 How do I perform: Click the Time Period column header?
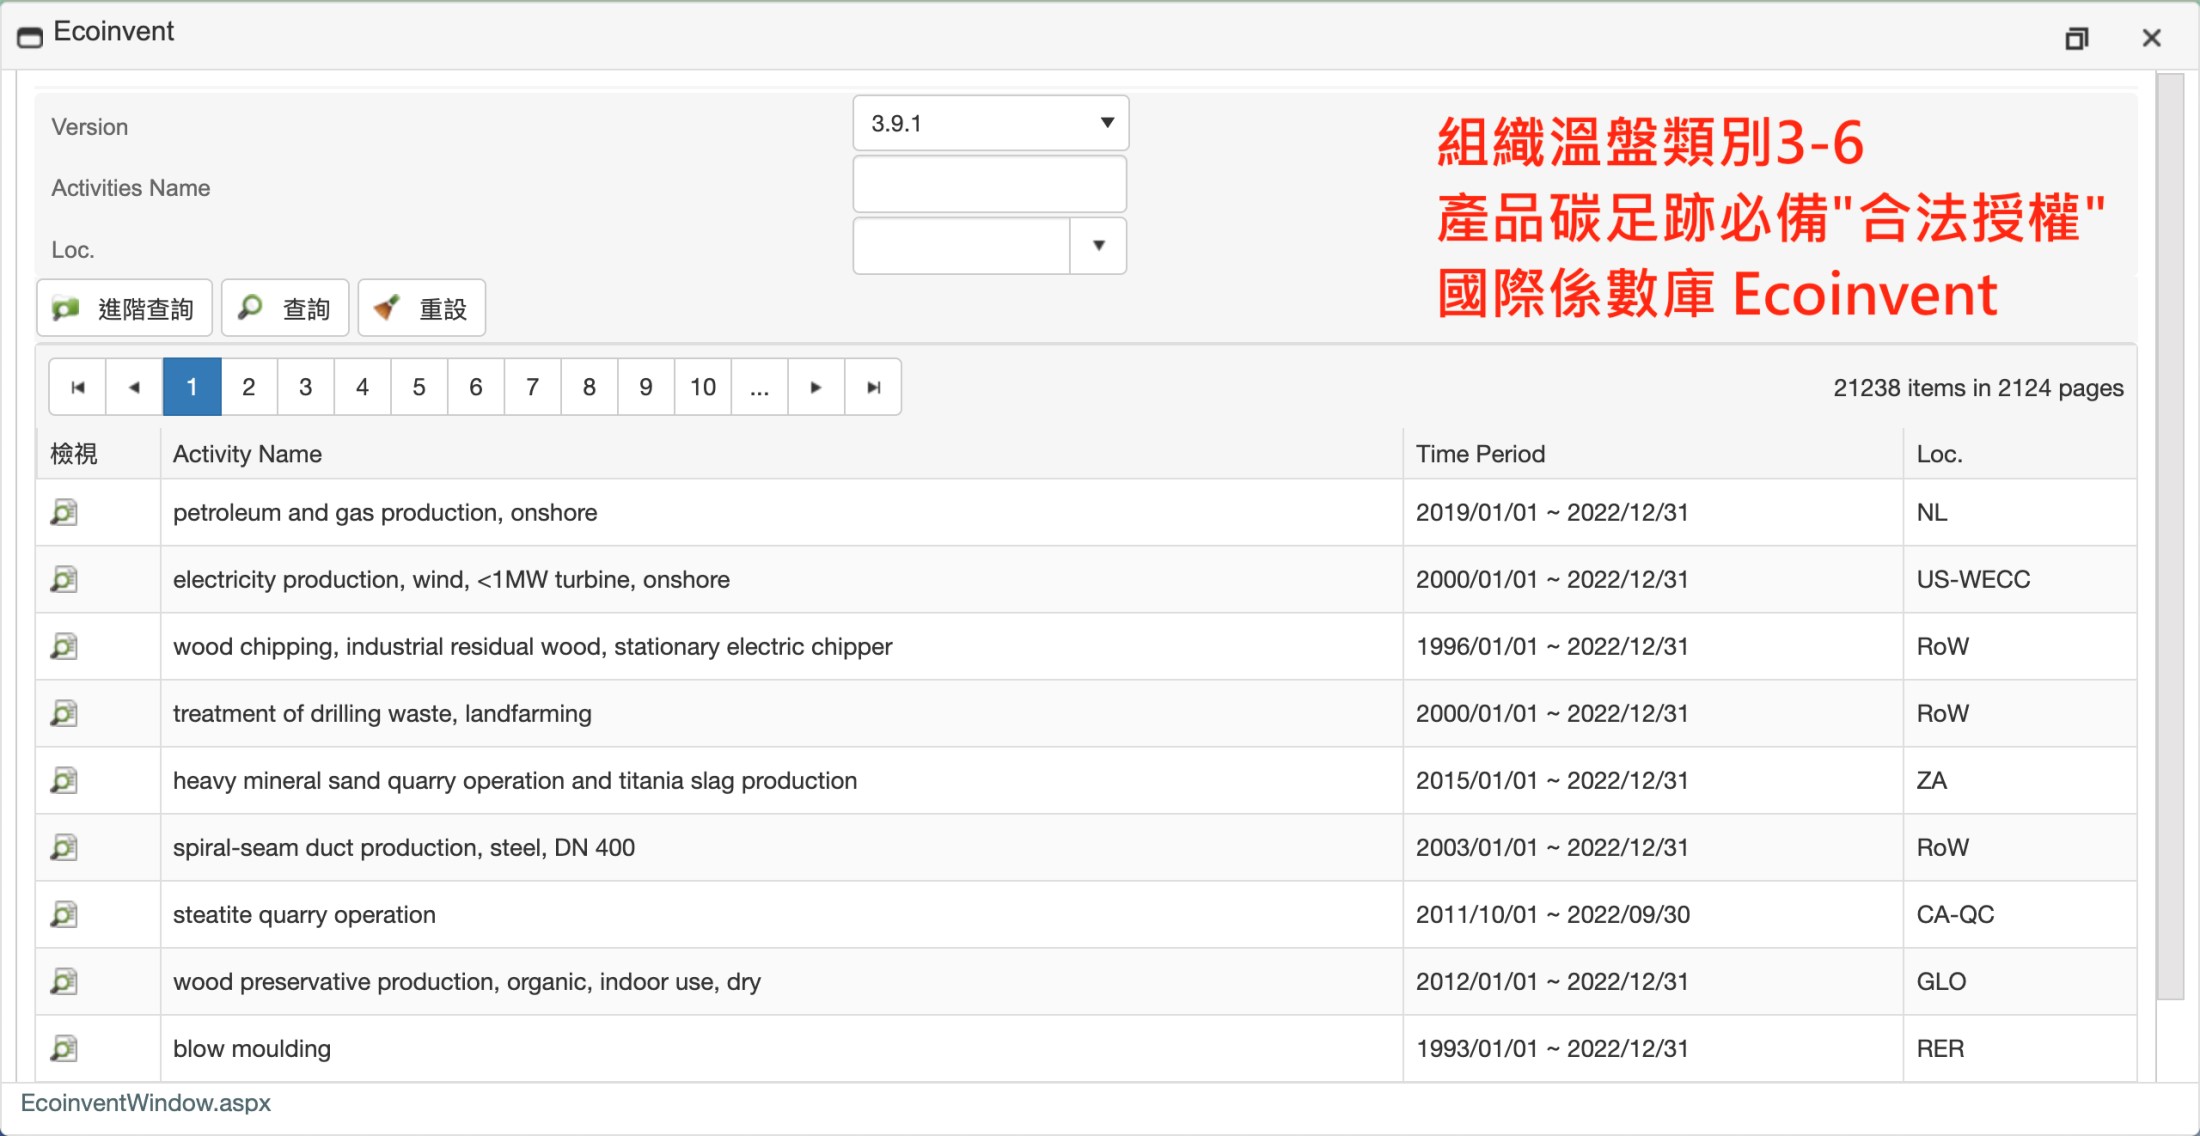[1480, 454]
